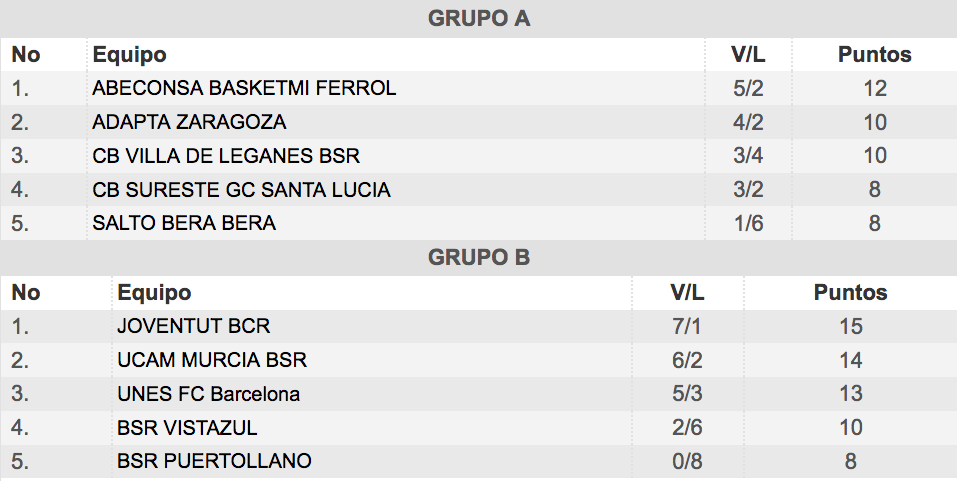
Task: Click BSR VISTAZUL team name
Action: click(187, 428)
